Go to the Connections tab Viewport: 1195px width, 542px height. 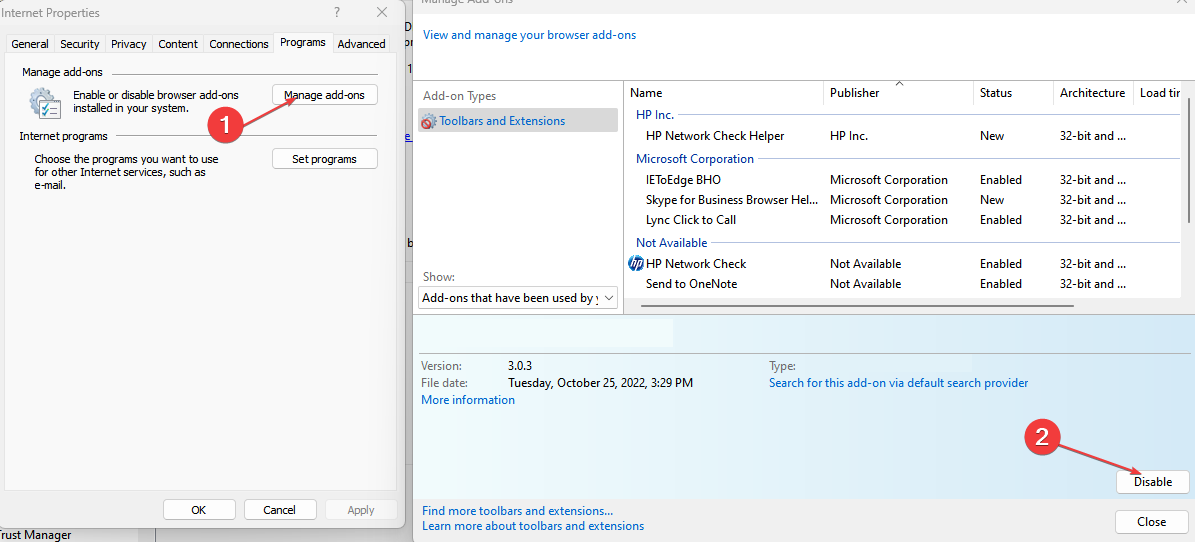239,44
